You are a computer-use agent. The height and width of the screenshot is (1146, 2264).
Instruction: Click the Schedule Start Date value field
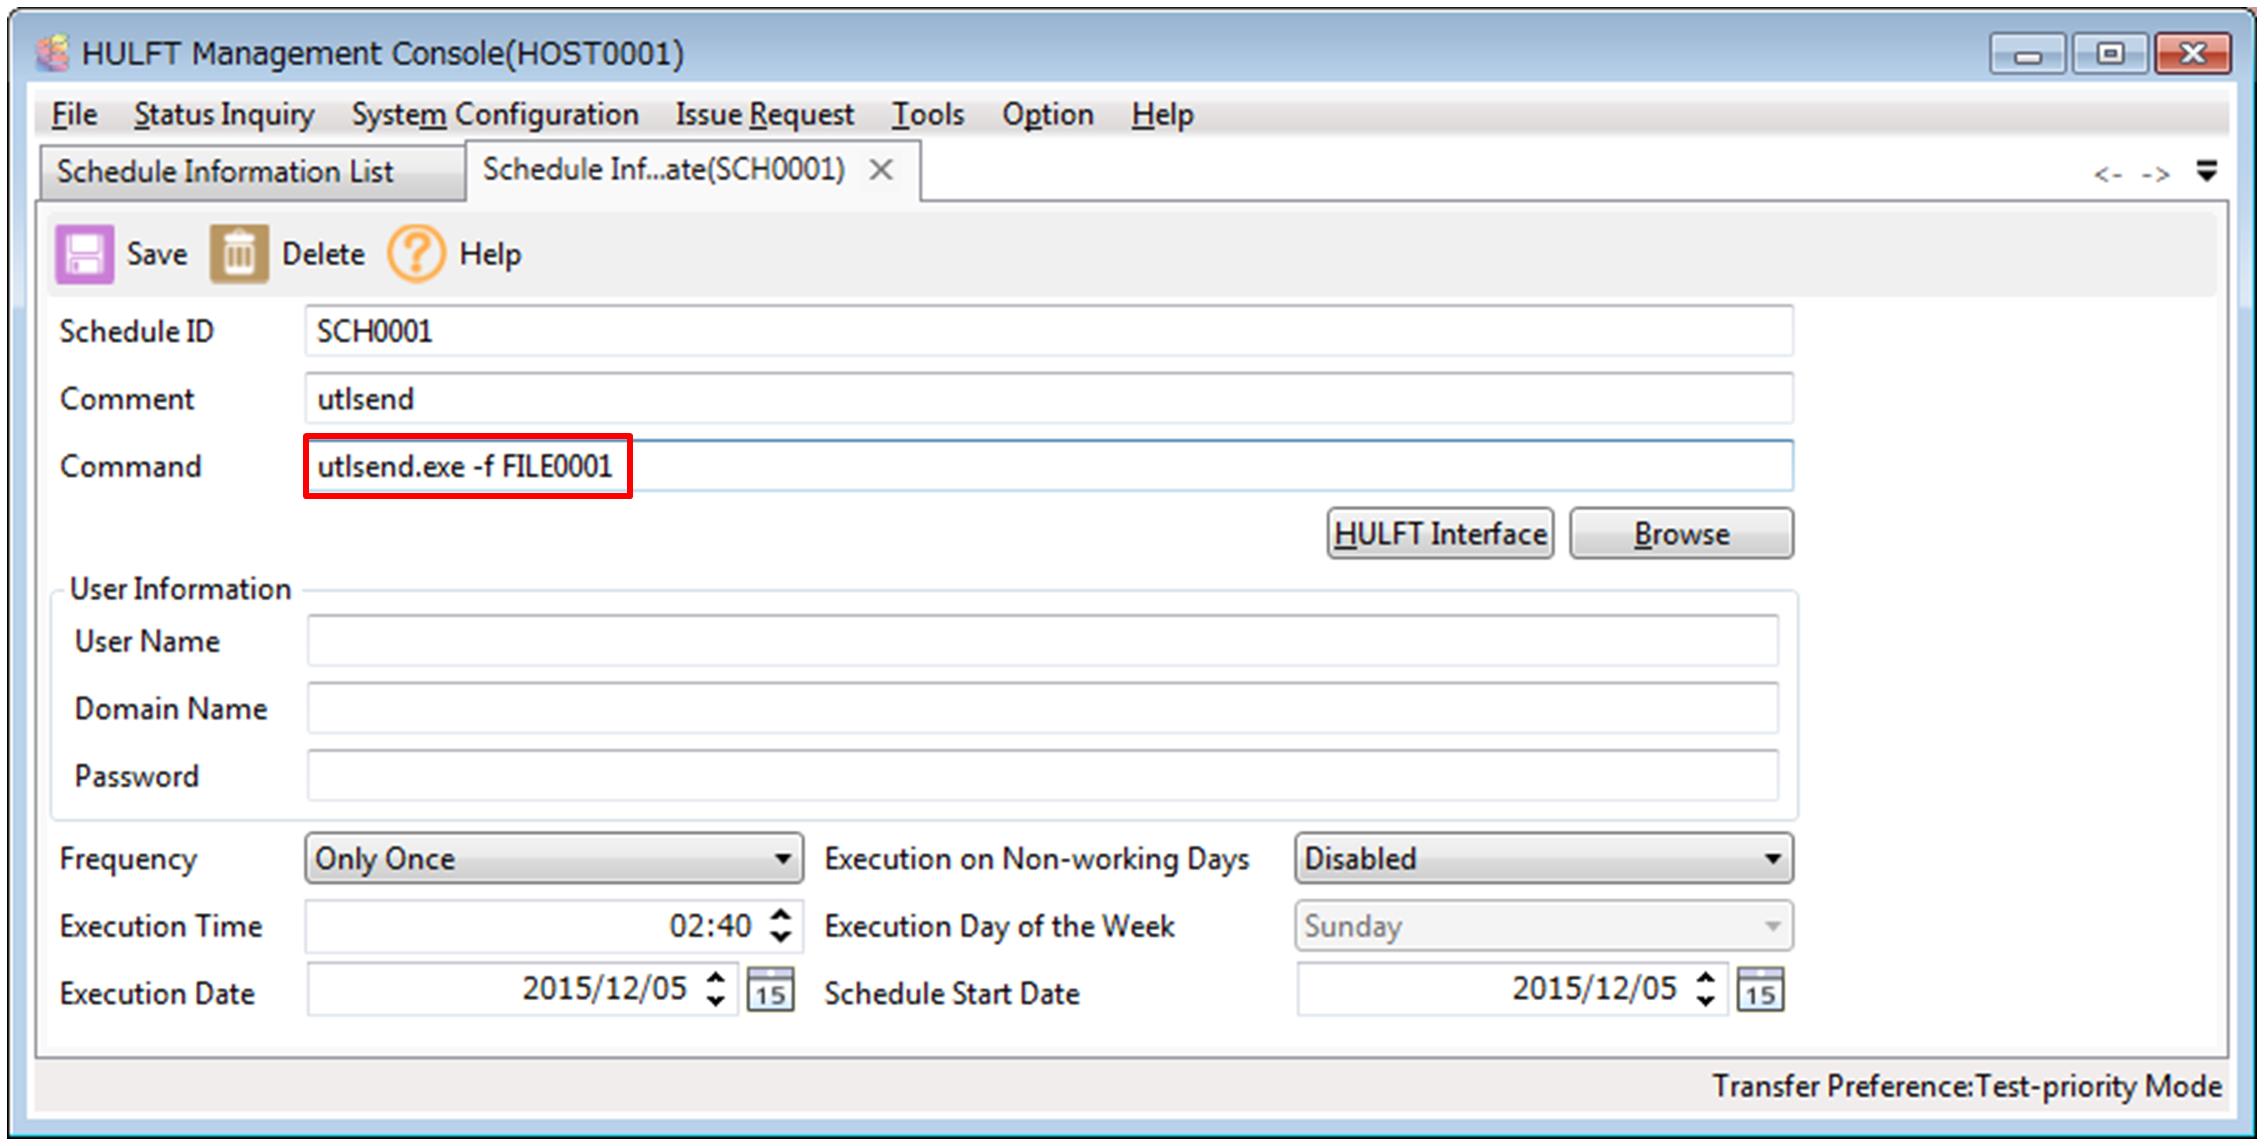1512,990
